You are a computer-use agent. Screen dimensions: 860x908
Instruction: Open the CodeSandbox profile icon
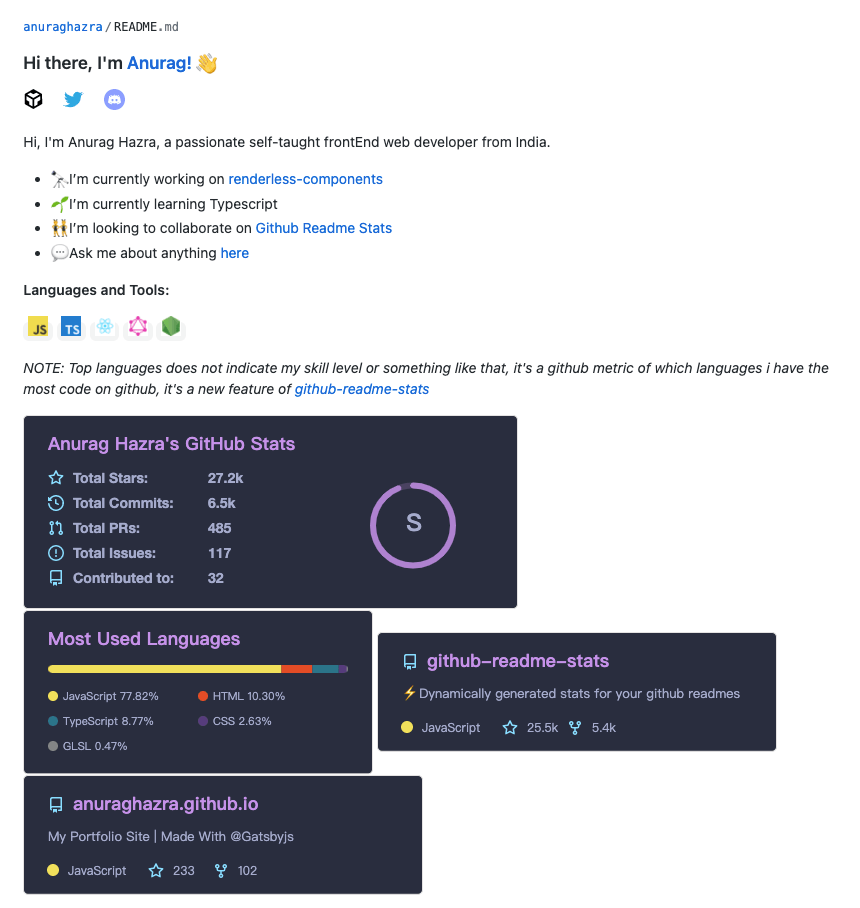tap(33, 99)
